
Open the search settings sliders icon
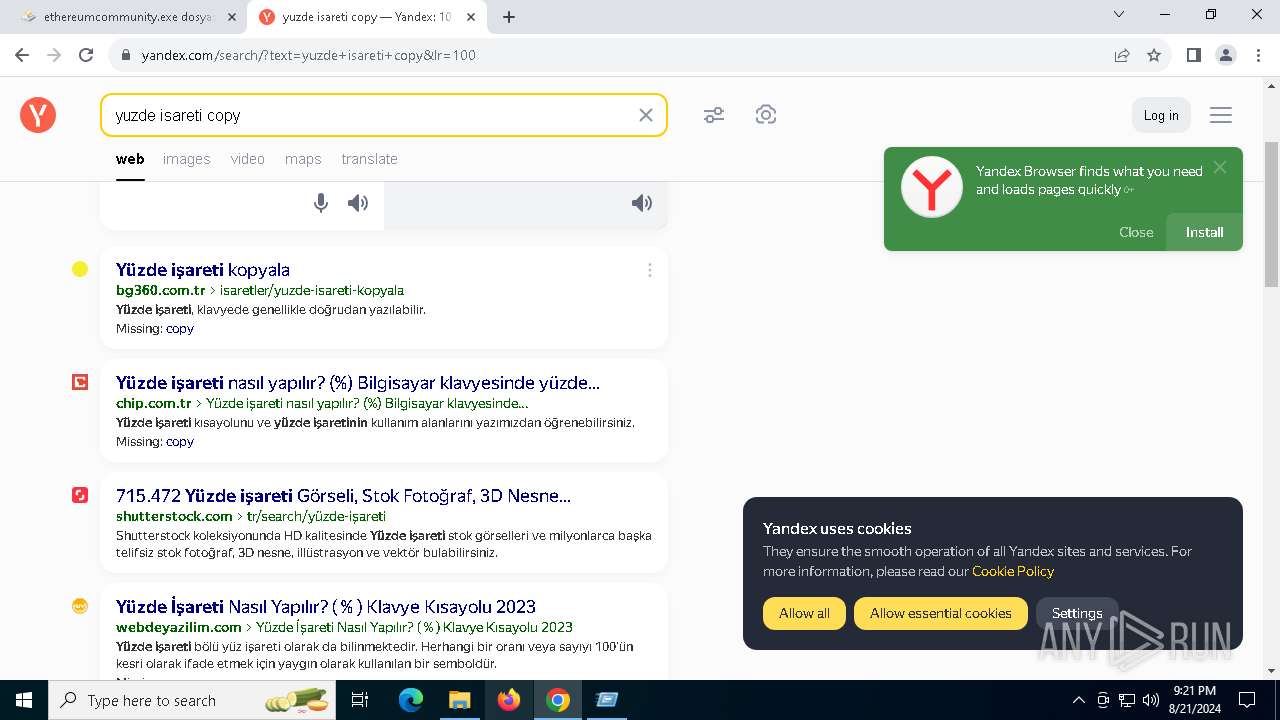pyautogui.click(x=714, y=115)
